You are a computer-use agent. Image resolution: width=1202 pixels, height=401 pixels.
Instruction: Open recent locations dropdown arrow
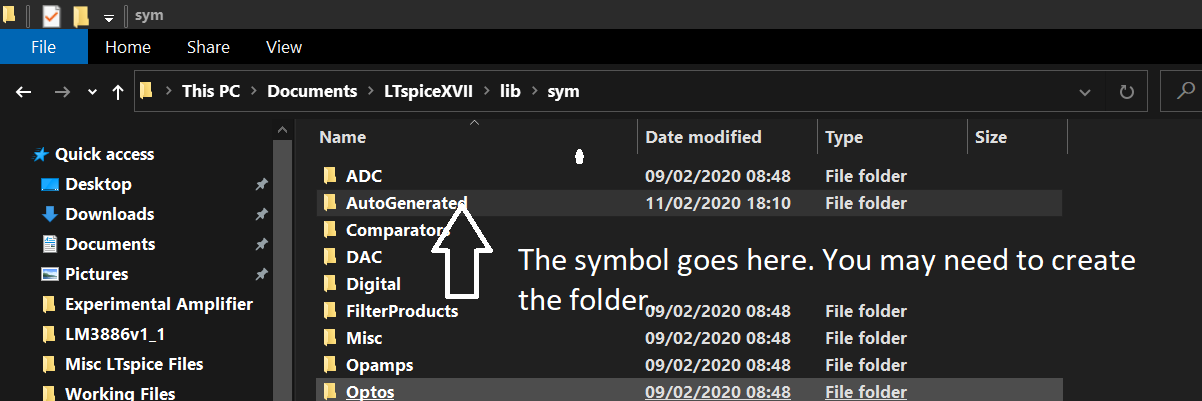[93, 92]
